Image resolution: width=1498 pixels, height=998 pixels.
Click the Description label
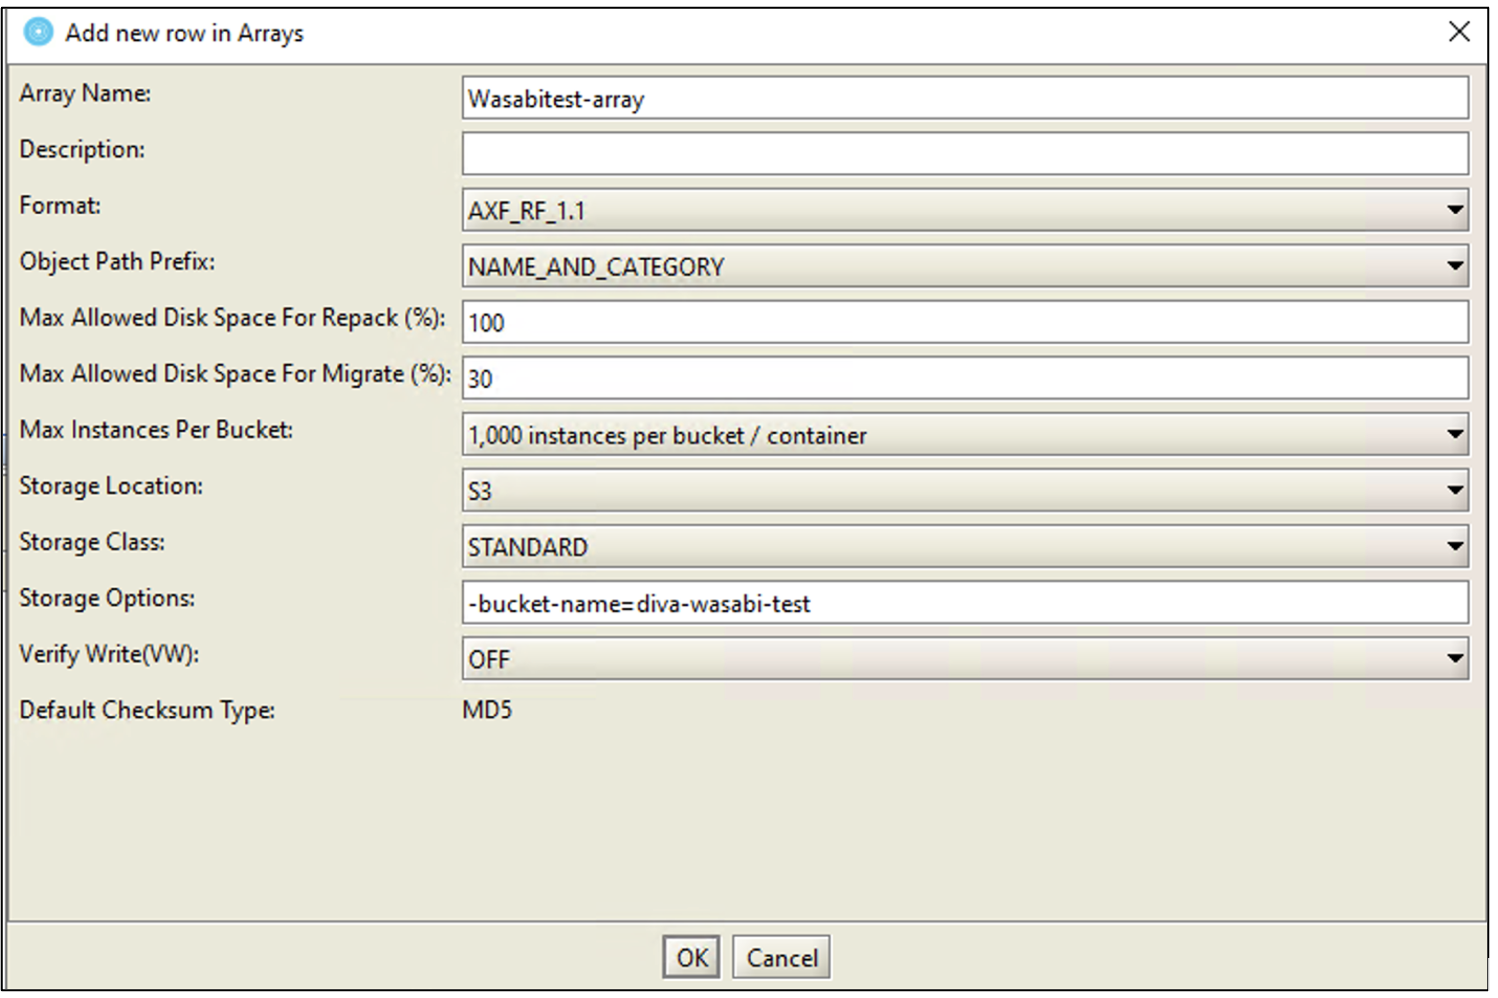pos(82,149)
